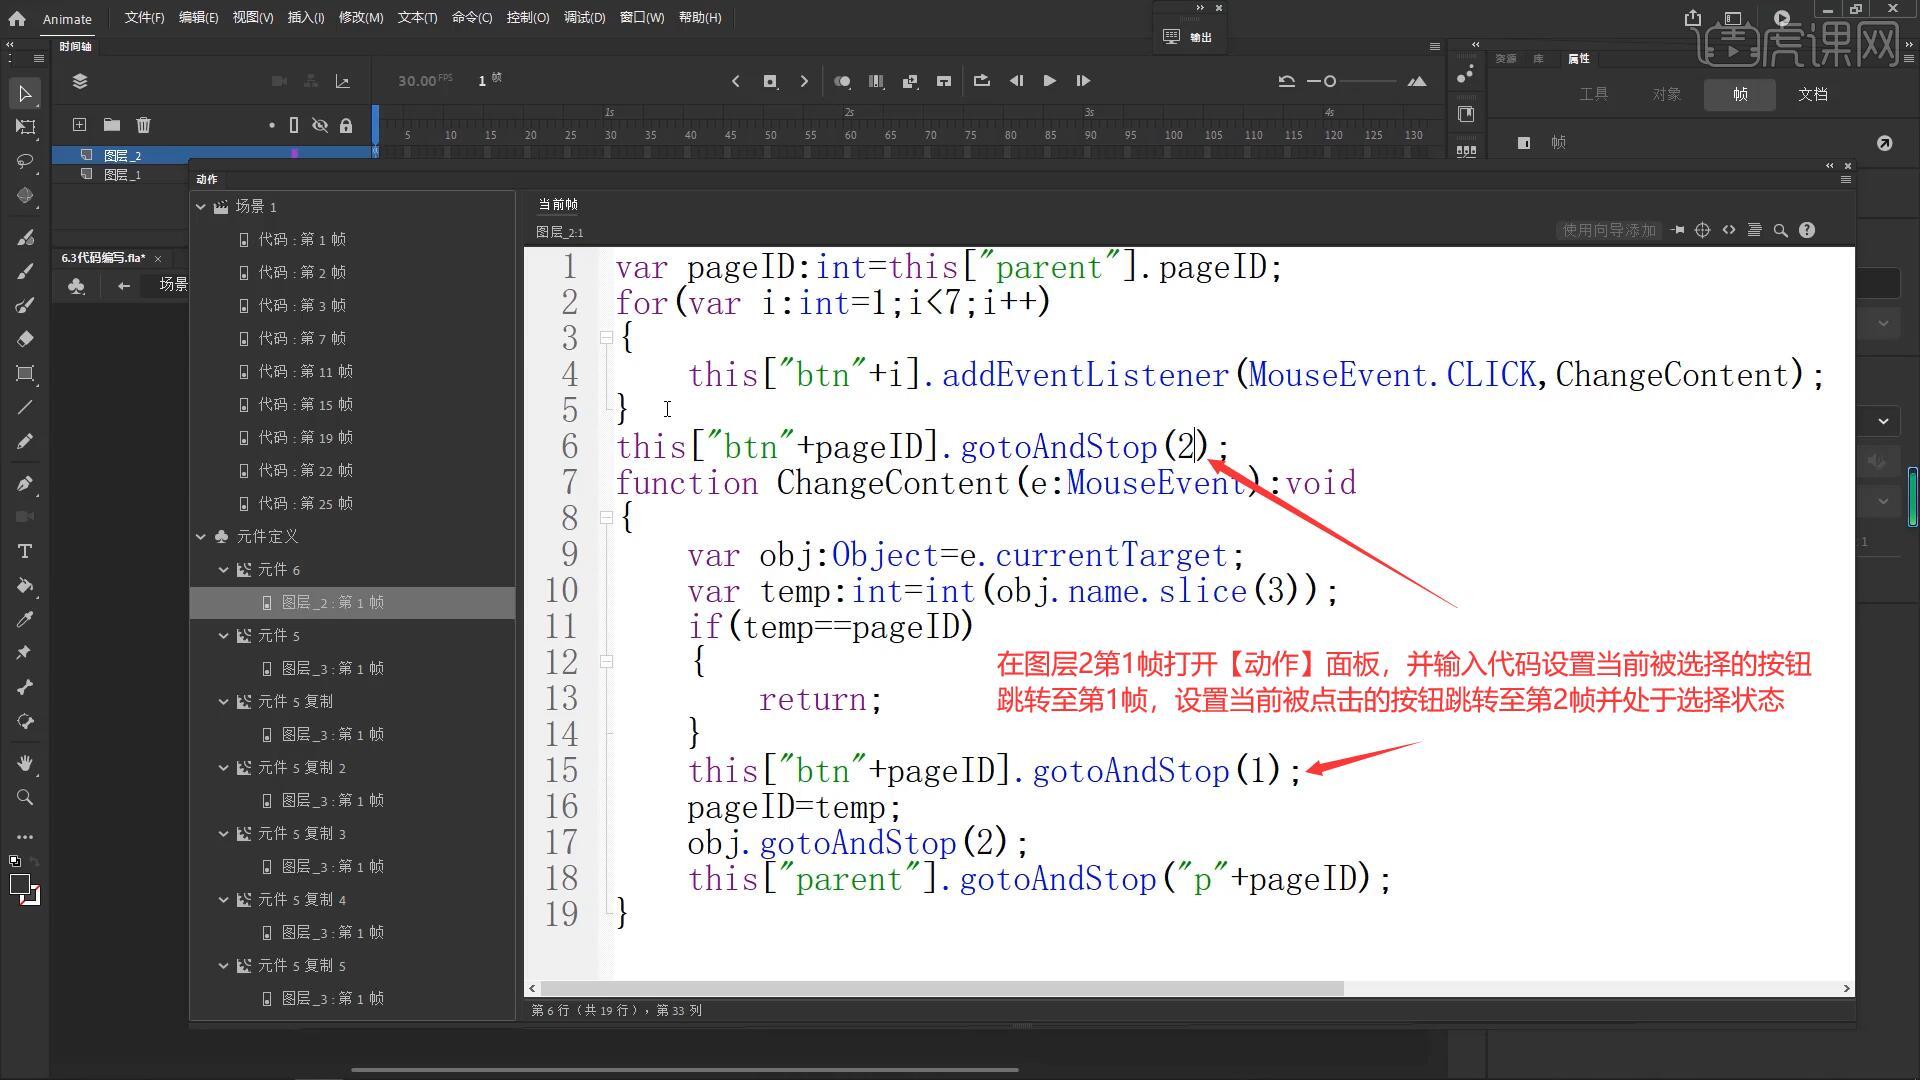
Task: Click 使用向导添加 button
Action: pos(1609,230)
